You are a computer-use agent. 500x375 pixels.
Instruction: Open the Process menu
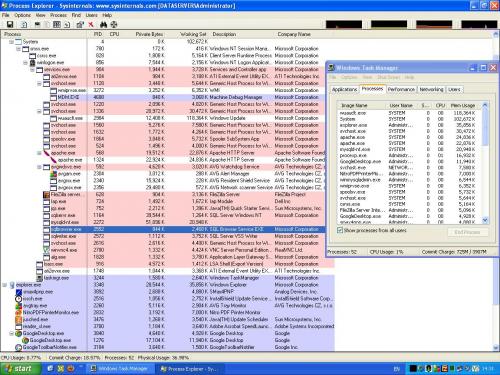pos(58,15)
